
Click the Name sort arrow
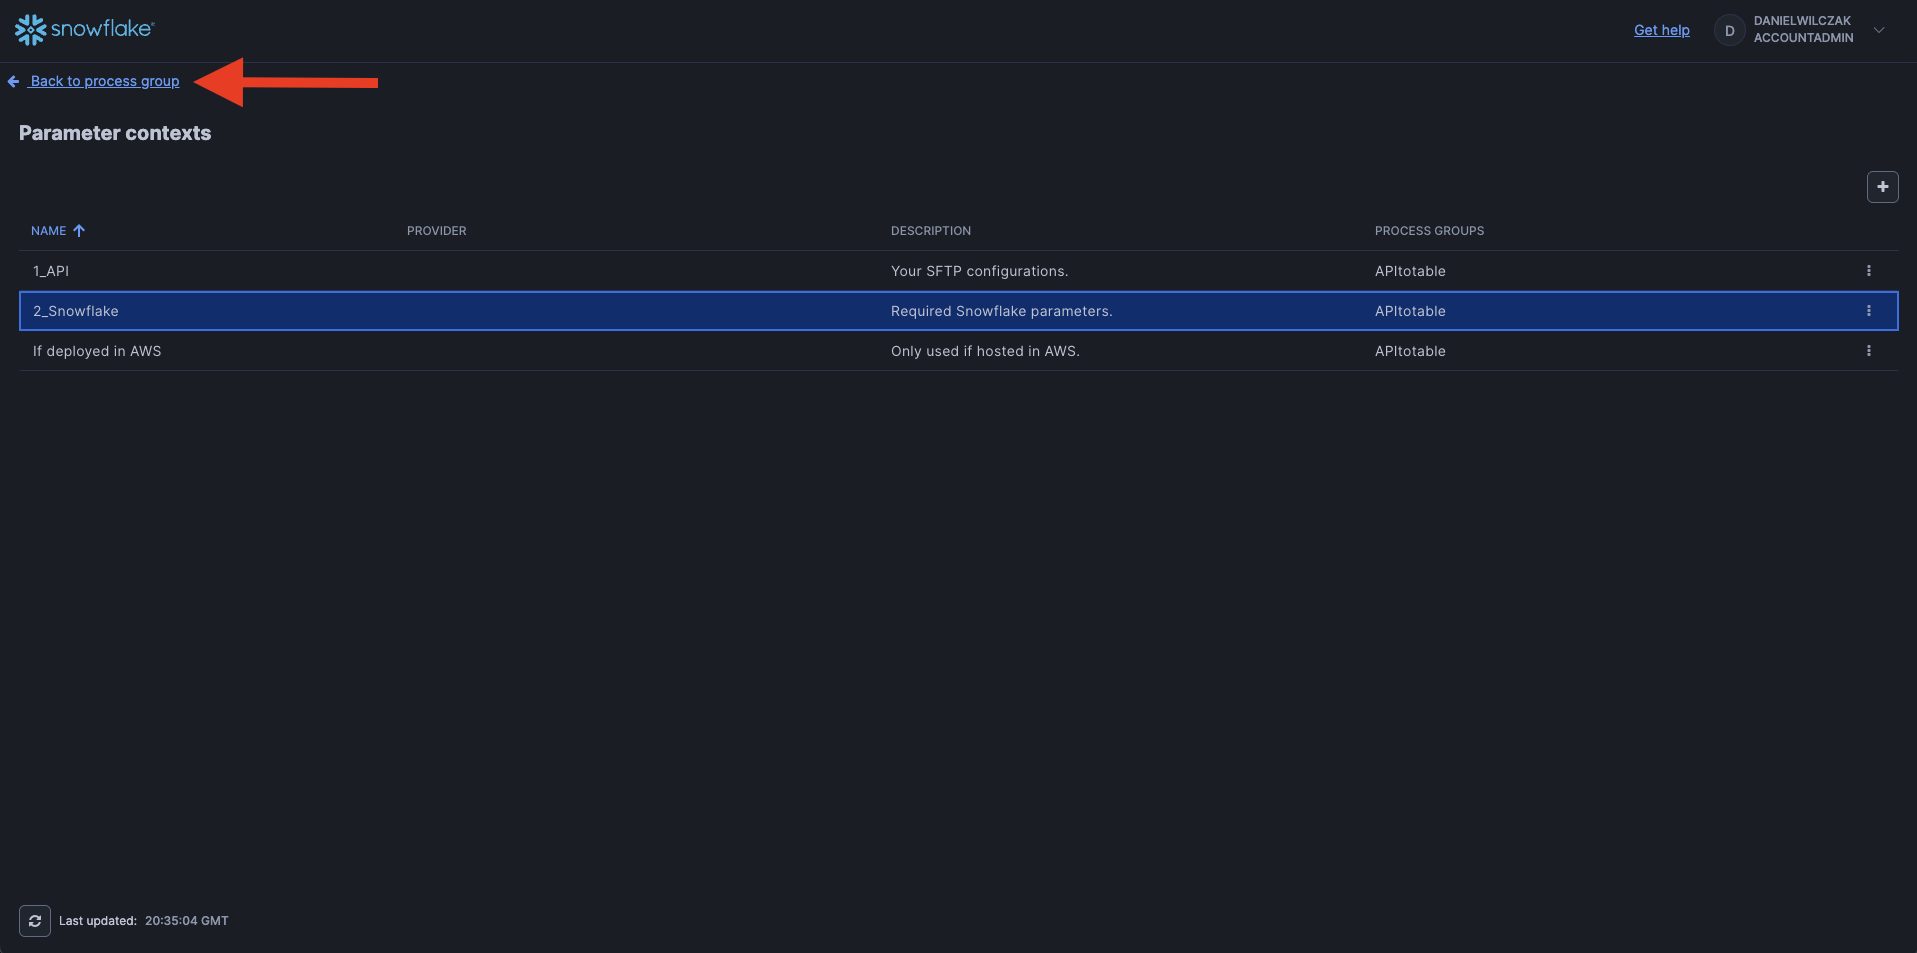79,231
